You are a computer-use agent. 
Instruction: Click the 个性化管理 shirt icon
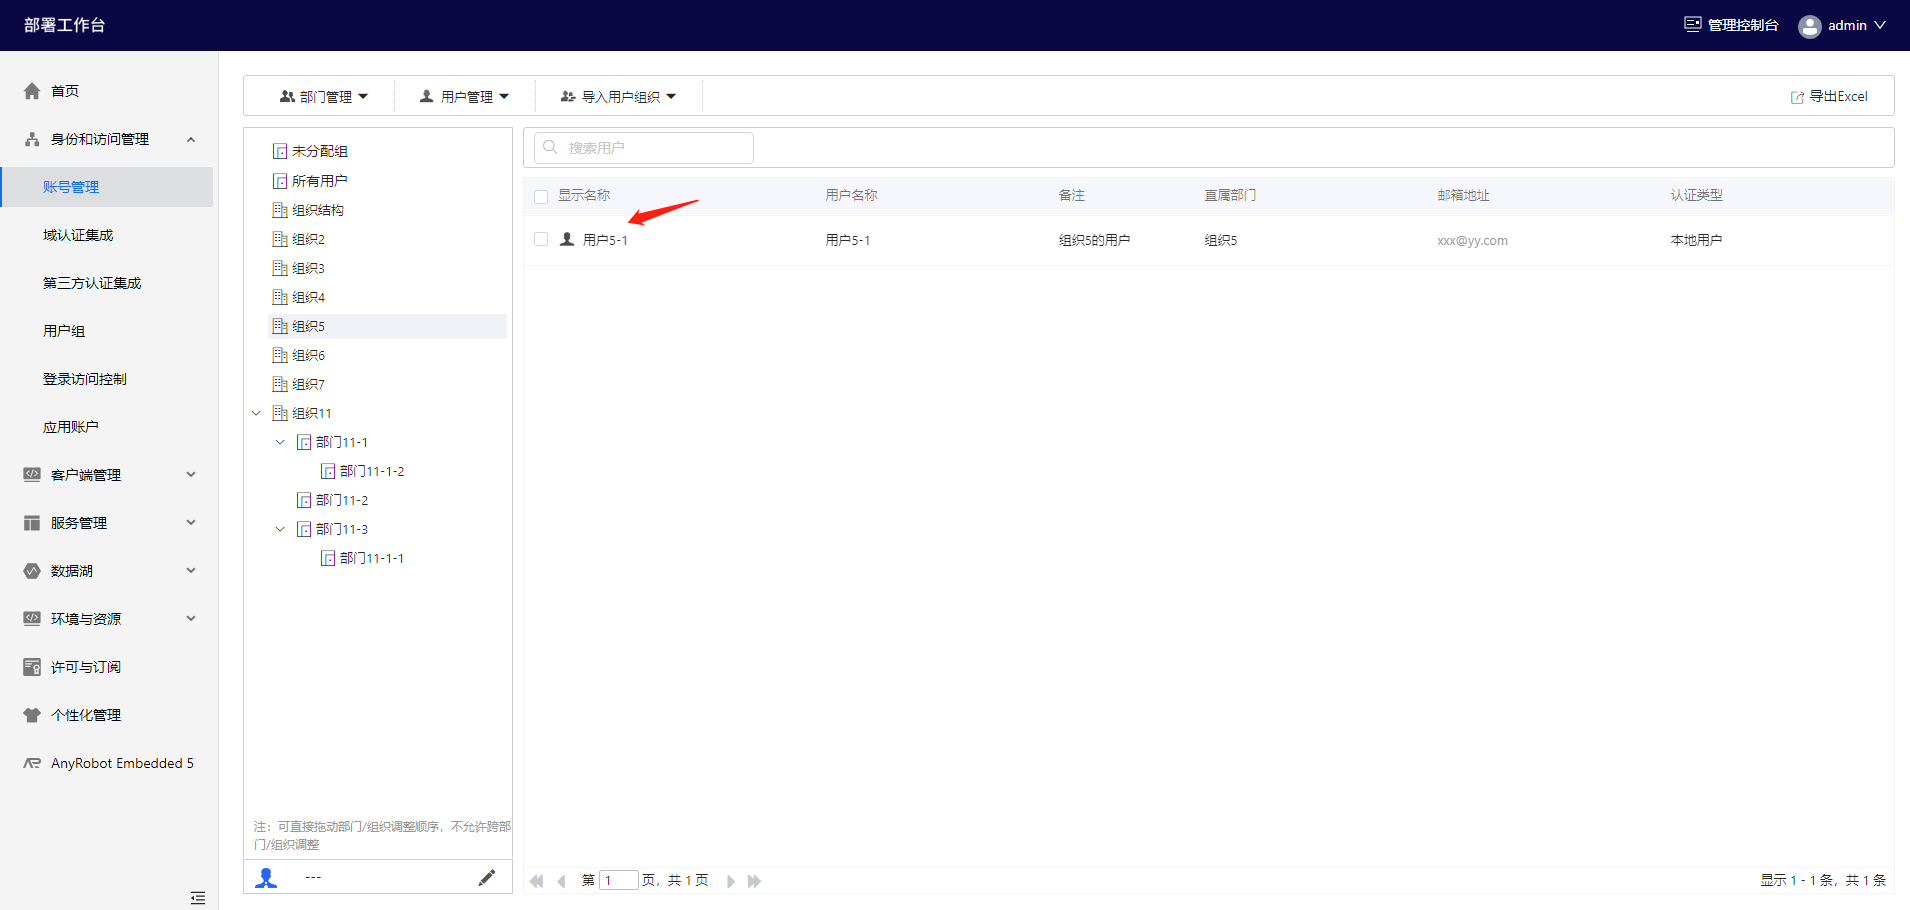tap(32, 715)
